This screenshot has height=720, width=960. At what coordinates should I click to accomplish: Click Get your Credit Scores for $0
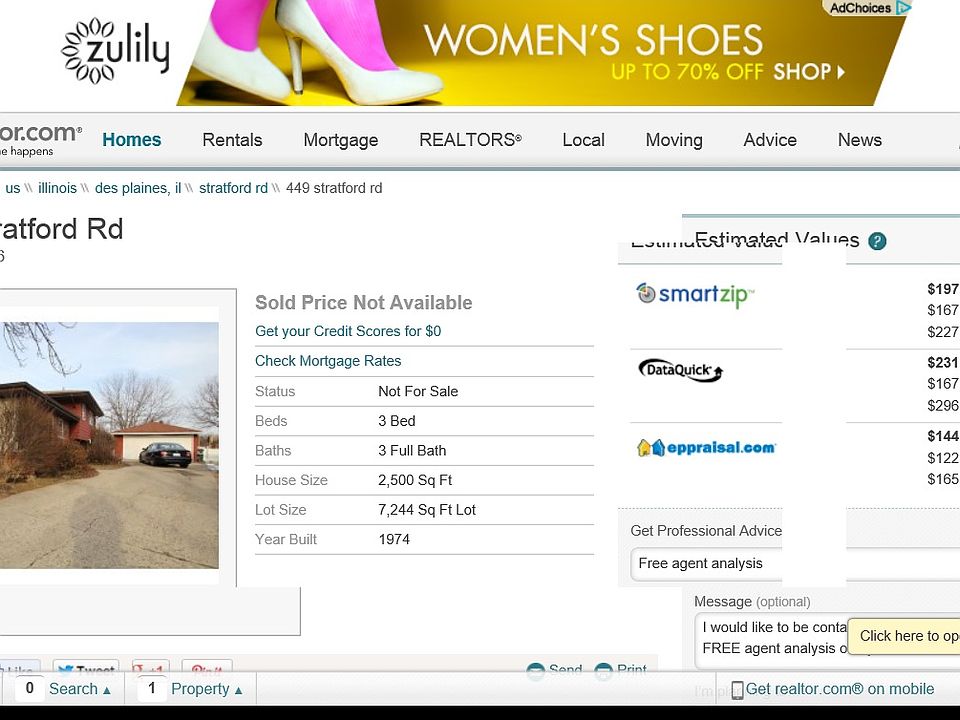coord(348,331)
